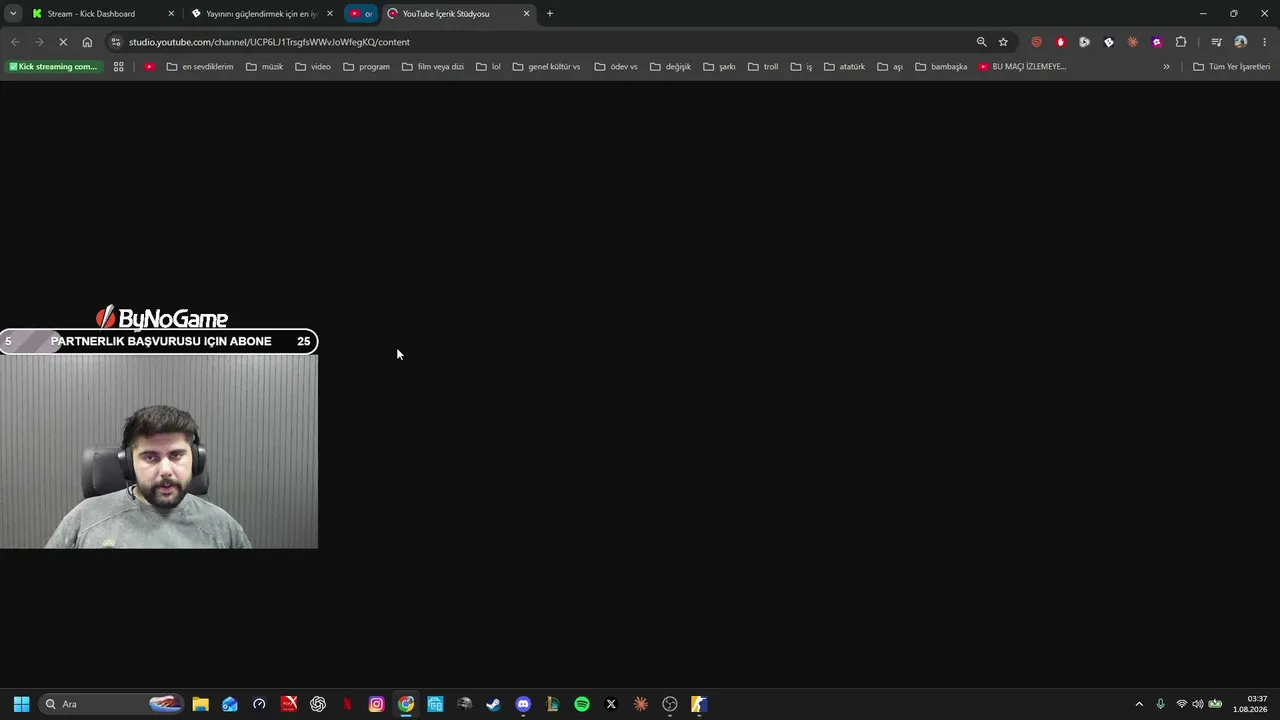Open the Chrome three-dot menu

(x=1265, y=42)
